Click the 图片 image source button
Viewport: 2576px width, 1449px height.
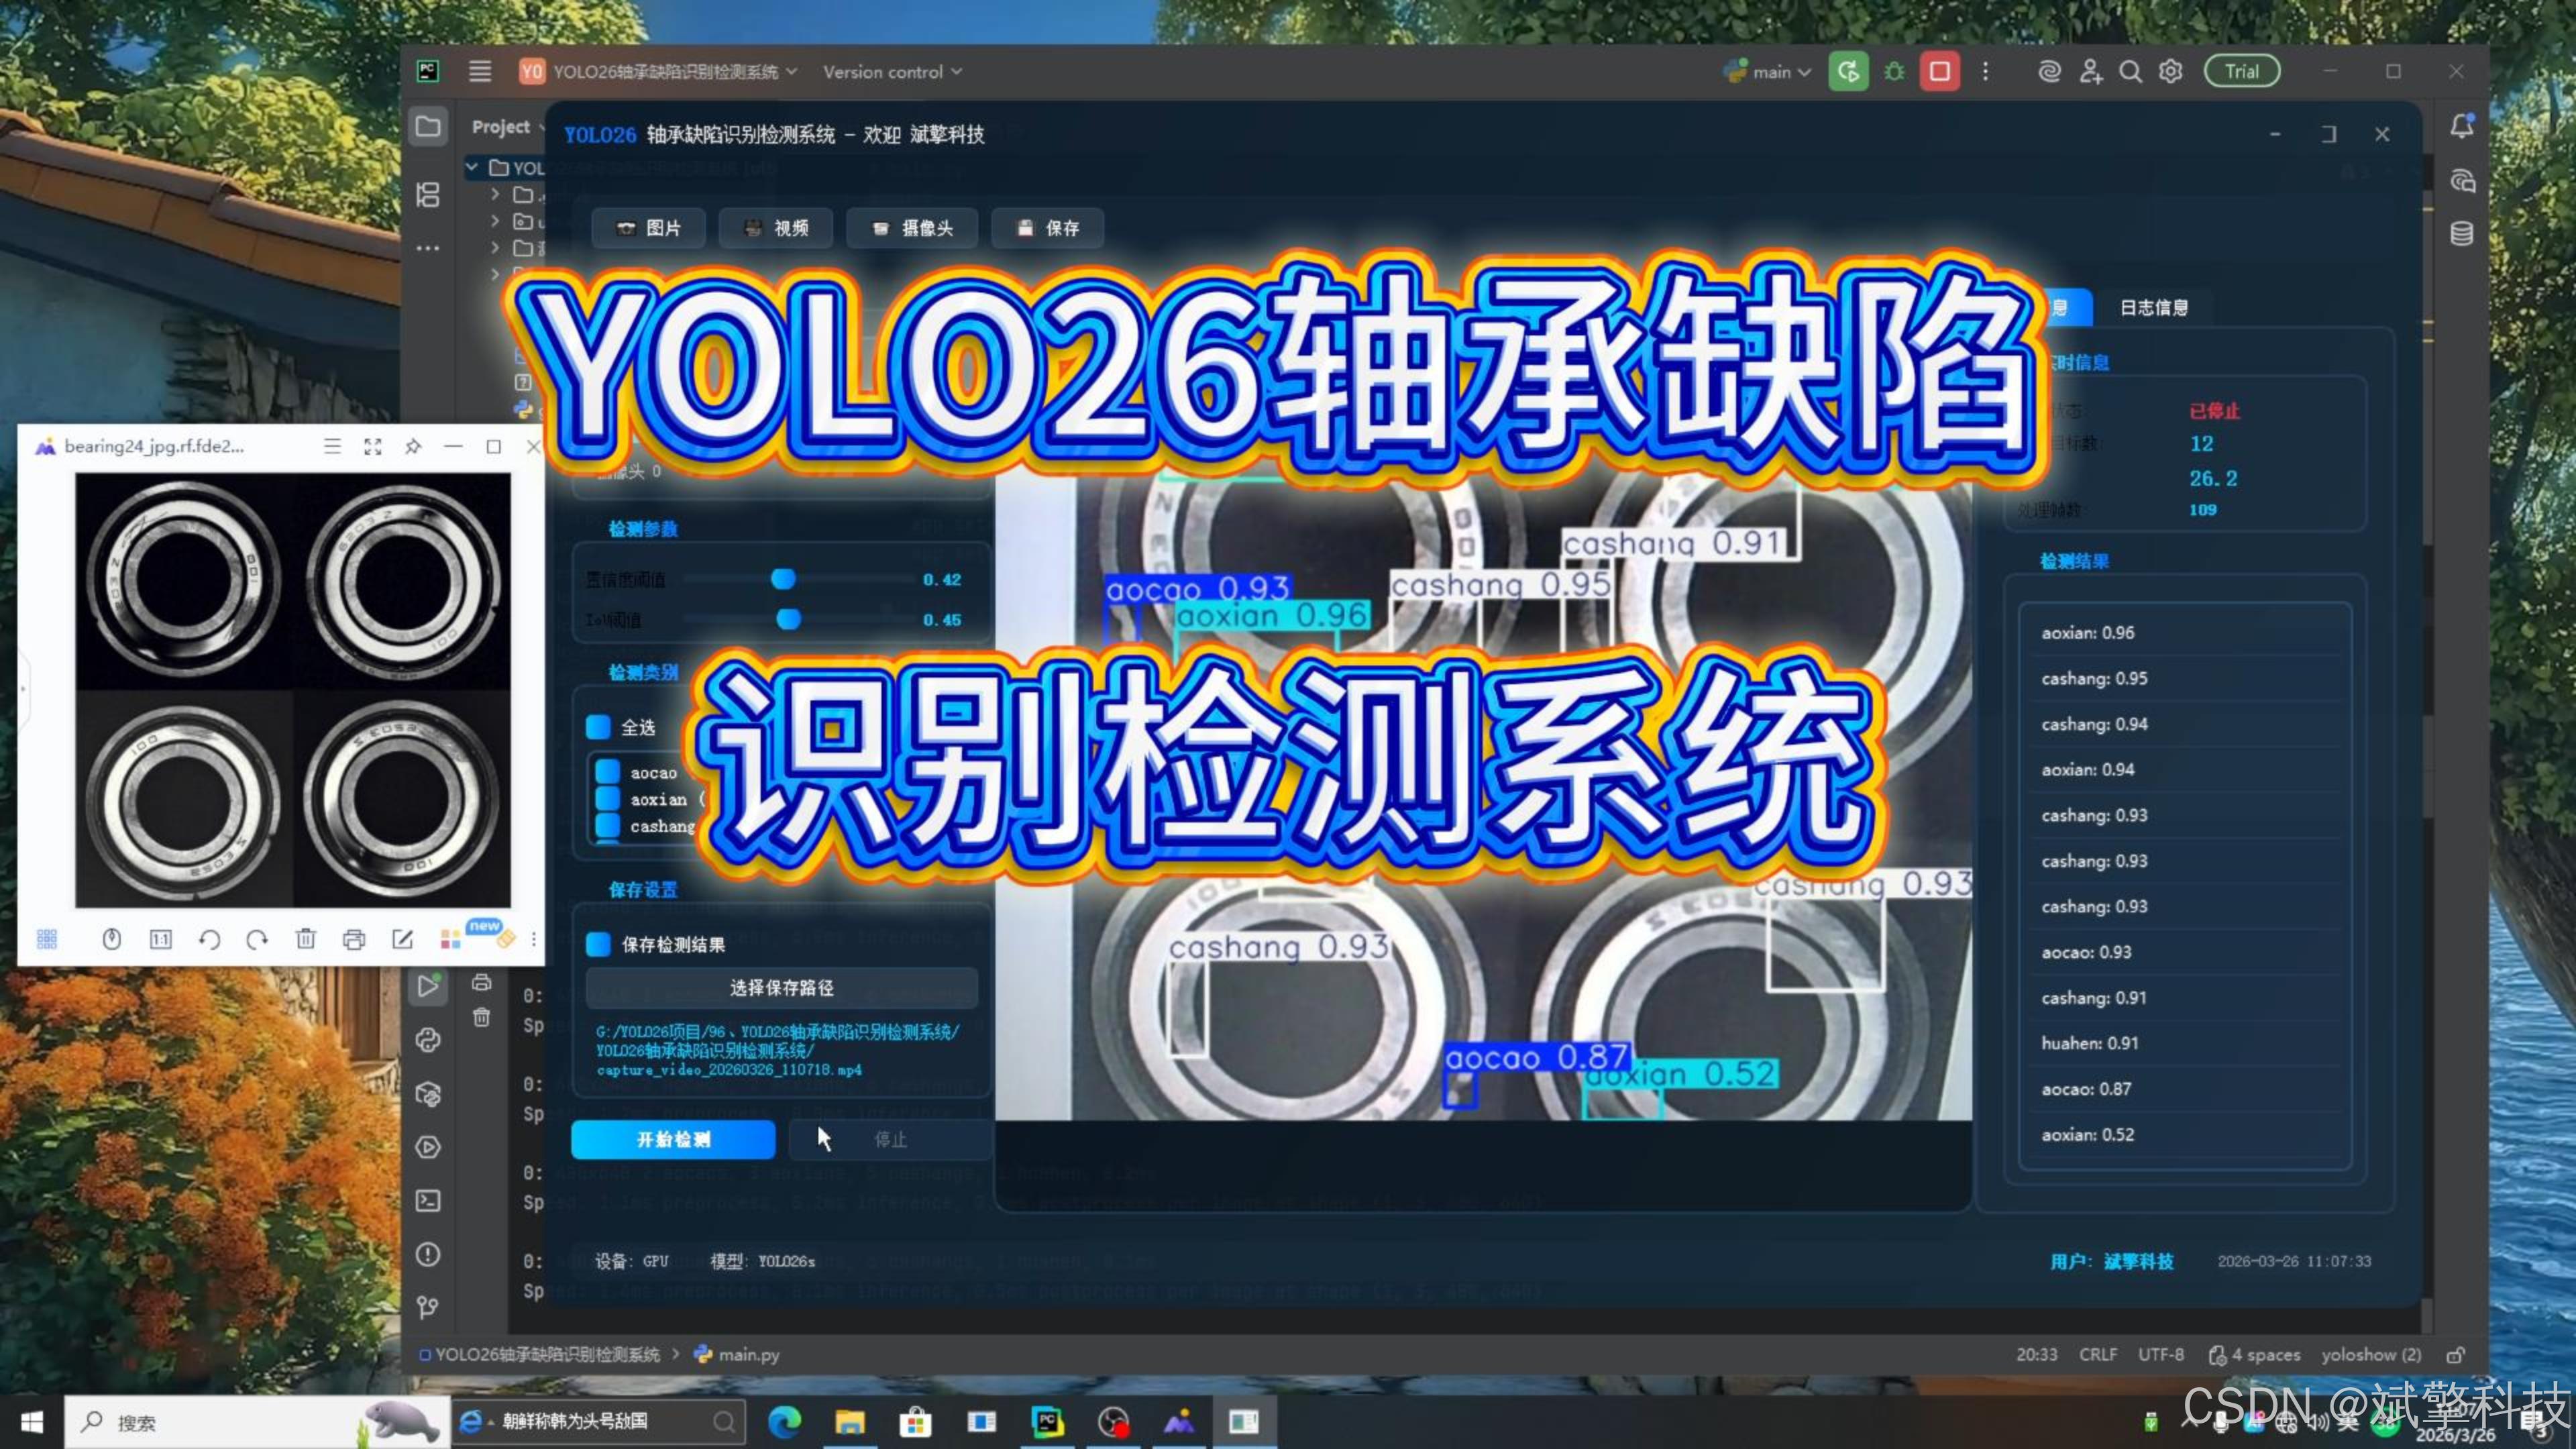tap(648, 228)
